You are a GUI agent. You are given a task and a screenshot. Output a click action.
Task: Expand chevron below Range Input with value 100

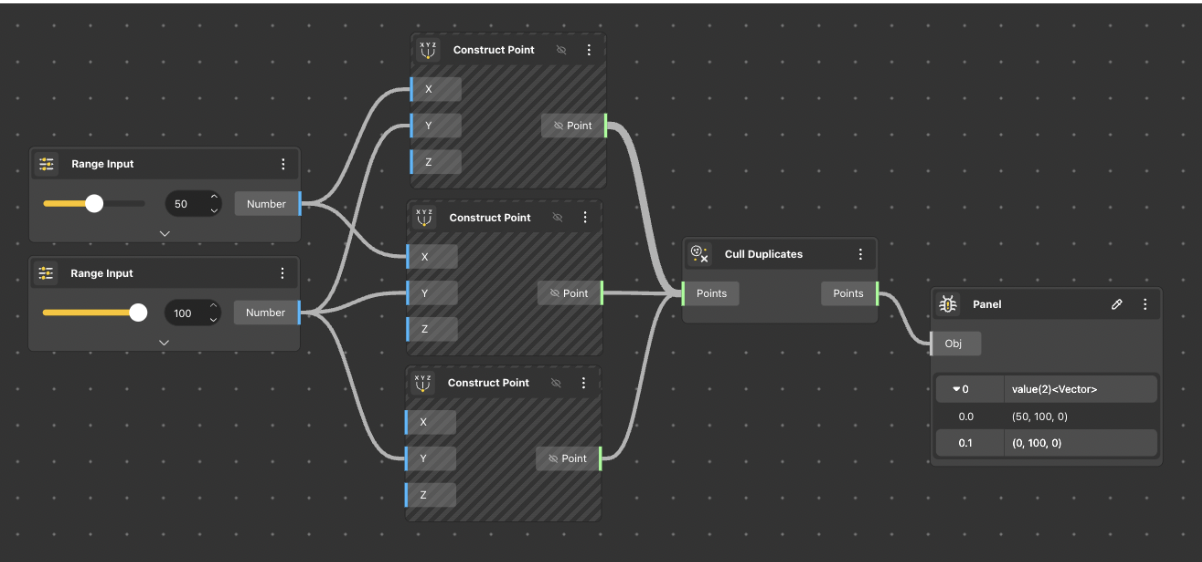(164, 342)
